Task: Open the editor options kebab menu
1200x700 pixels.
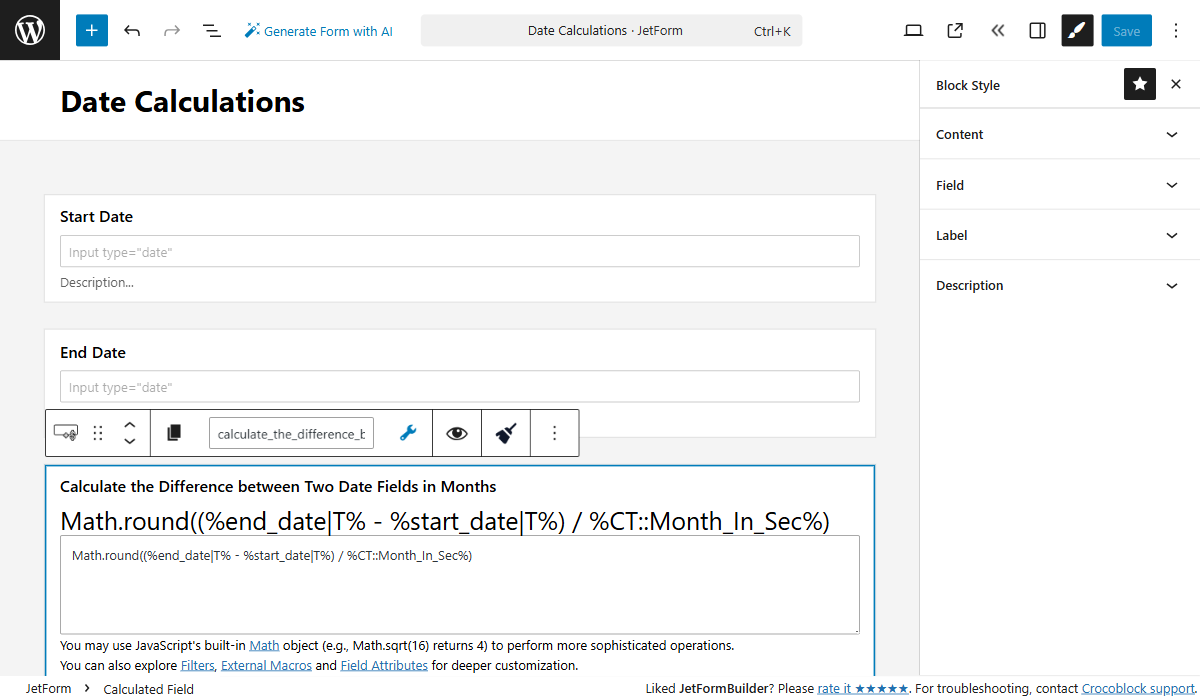Action: 1176,30
